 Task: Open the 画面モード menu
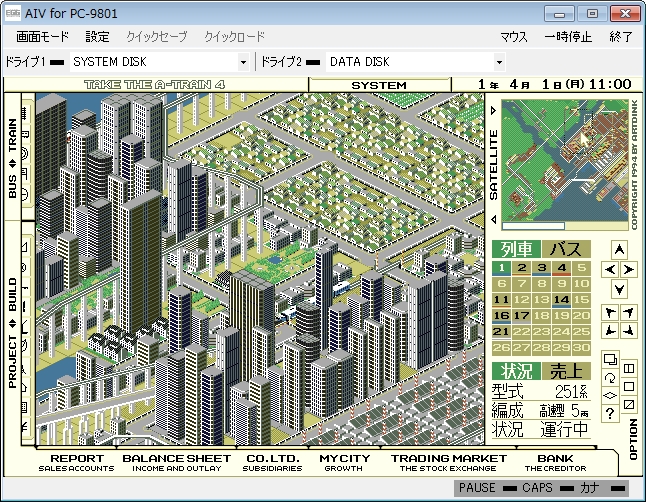pyautogui.click(x=42, y=37)
